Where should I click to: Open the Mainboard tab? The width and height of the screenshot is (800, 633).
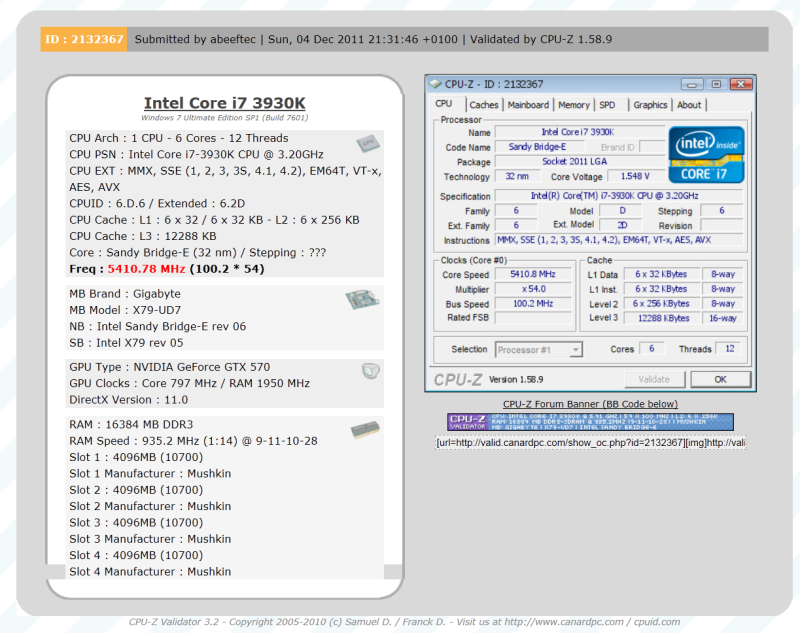pos(528,105)
